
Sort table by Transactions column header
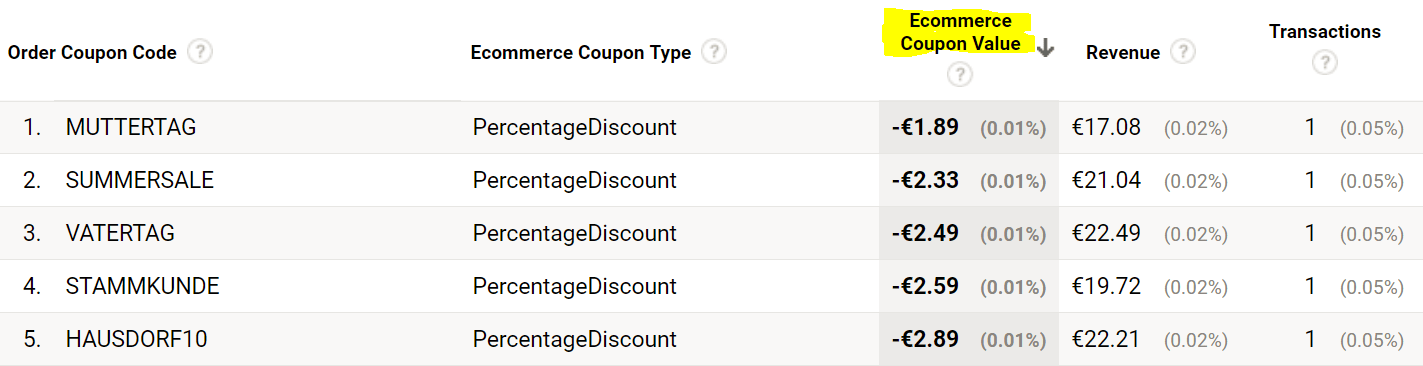click(x=1325, y=32)
